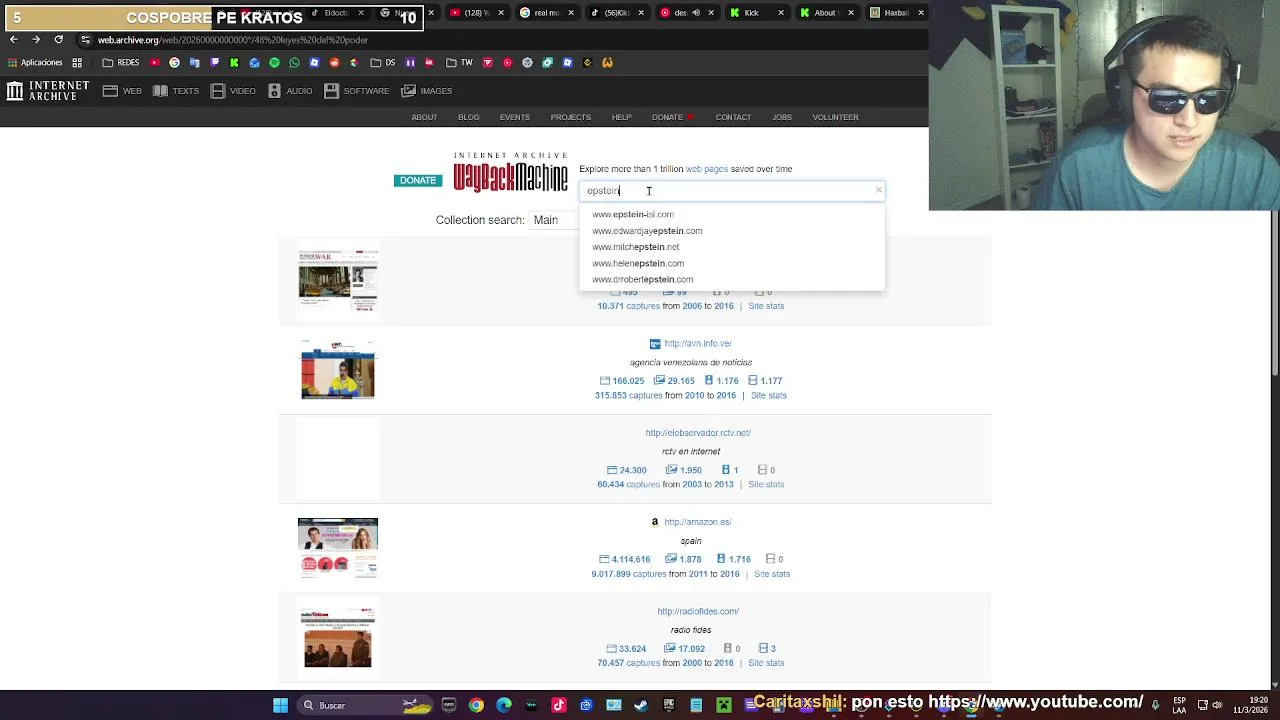This screenshot has height=720, width=1280.
Task: Open the Aplicaciones bookmark shortcut
Action: click(35, 63)
